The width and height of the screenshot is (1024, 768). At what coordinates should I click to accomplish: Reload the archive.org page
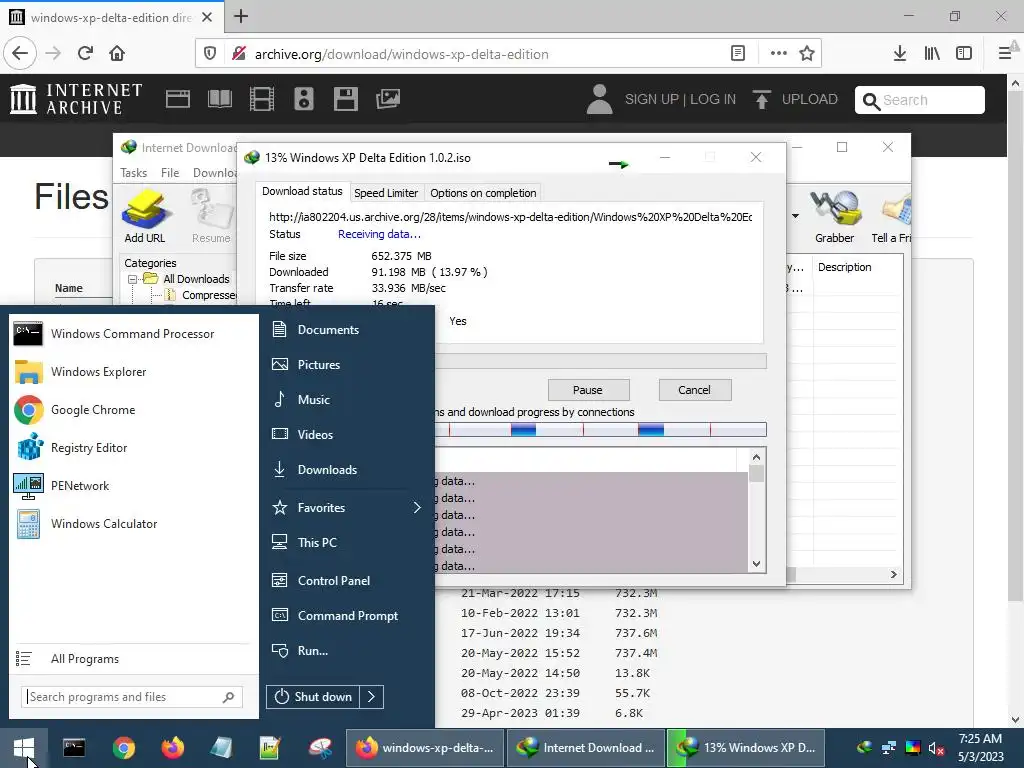86,54
